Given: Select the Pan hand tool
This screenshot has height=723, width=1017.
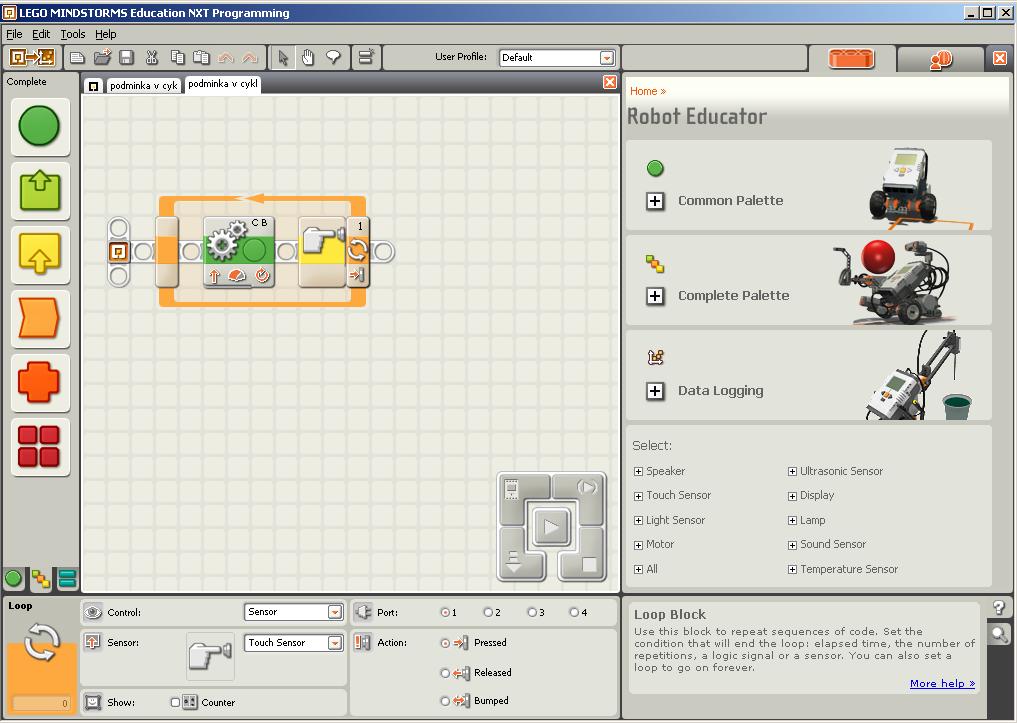Looking at the screenshot, I should (308, 58).
